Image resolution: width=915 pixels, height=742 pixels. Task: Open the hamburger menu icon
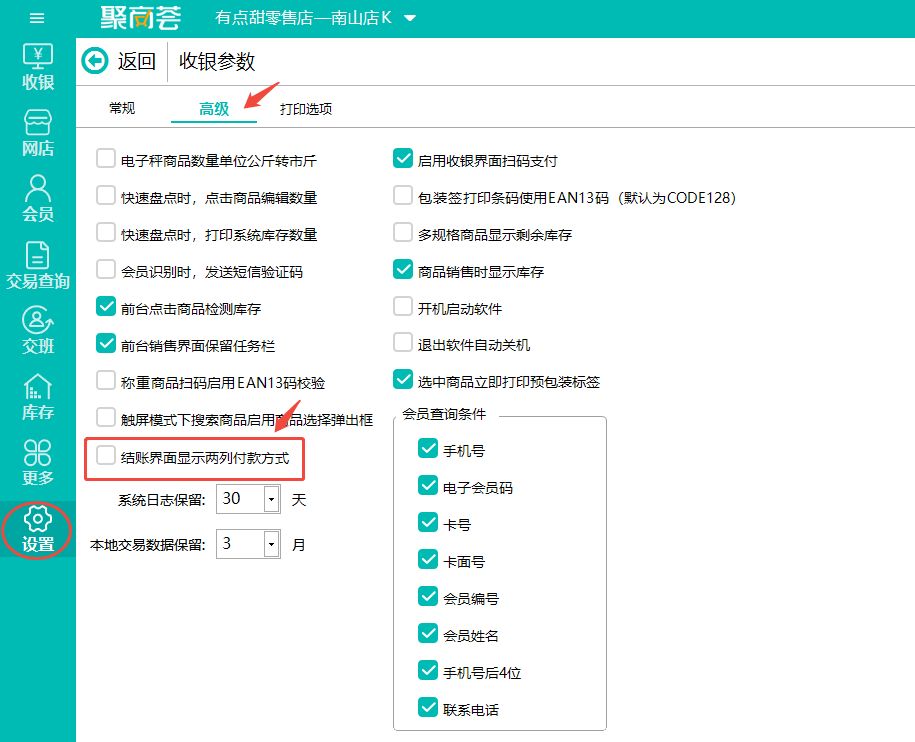pos(37,18)
